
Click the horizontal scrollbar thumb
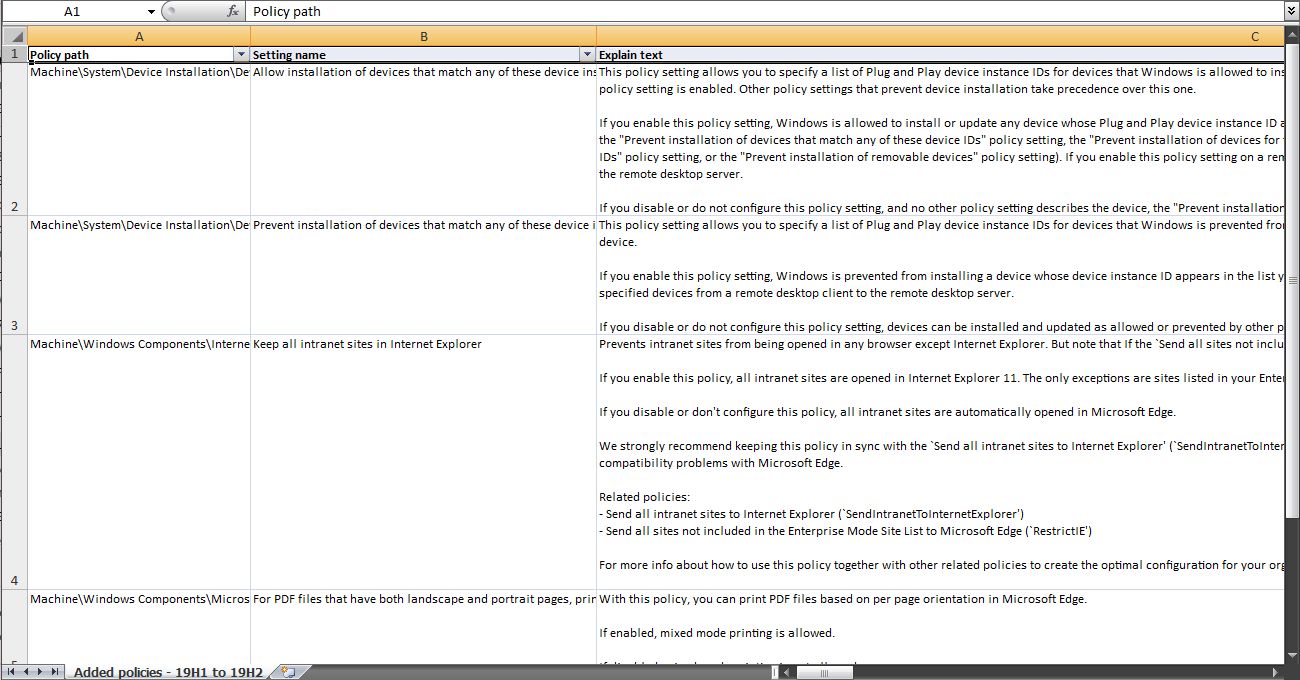824,672
